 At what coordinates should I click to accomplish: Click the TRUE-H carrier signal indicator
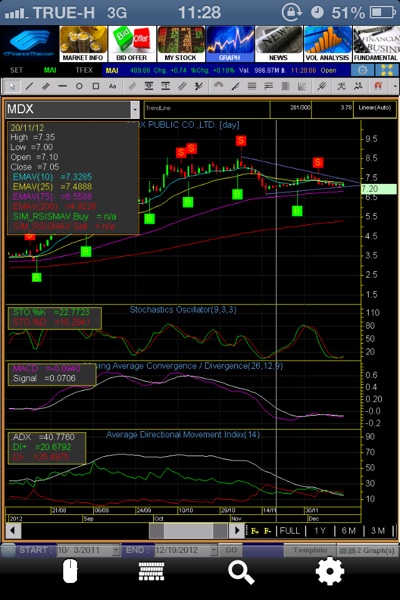click(x=50, y=13)
